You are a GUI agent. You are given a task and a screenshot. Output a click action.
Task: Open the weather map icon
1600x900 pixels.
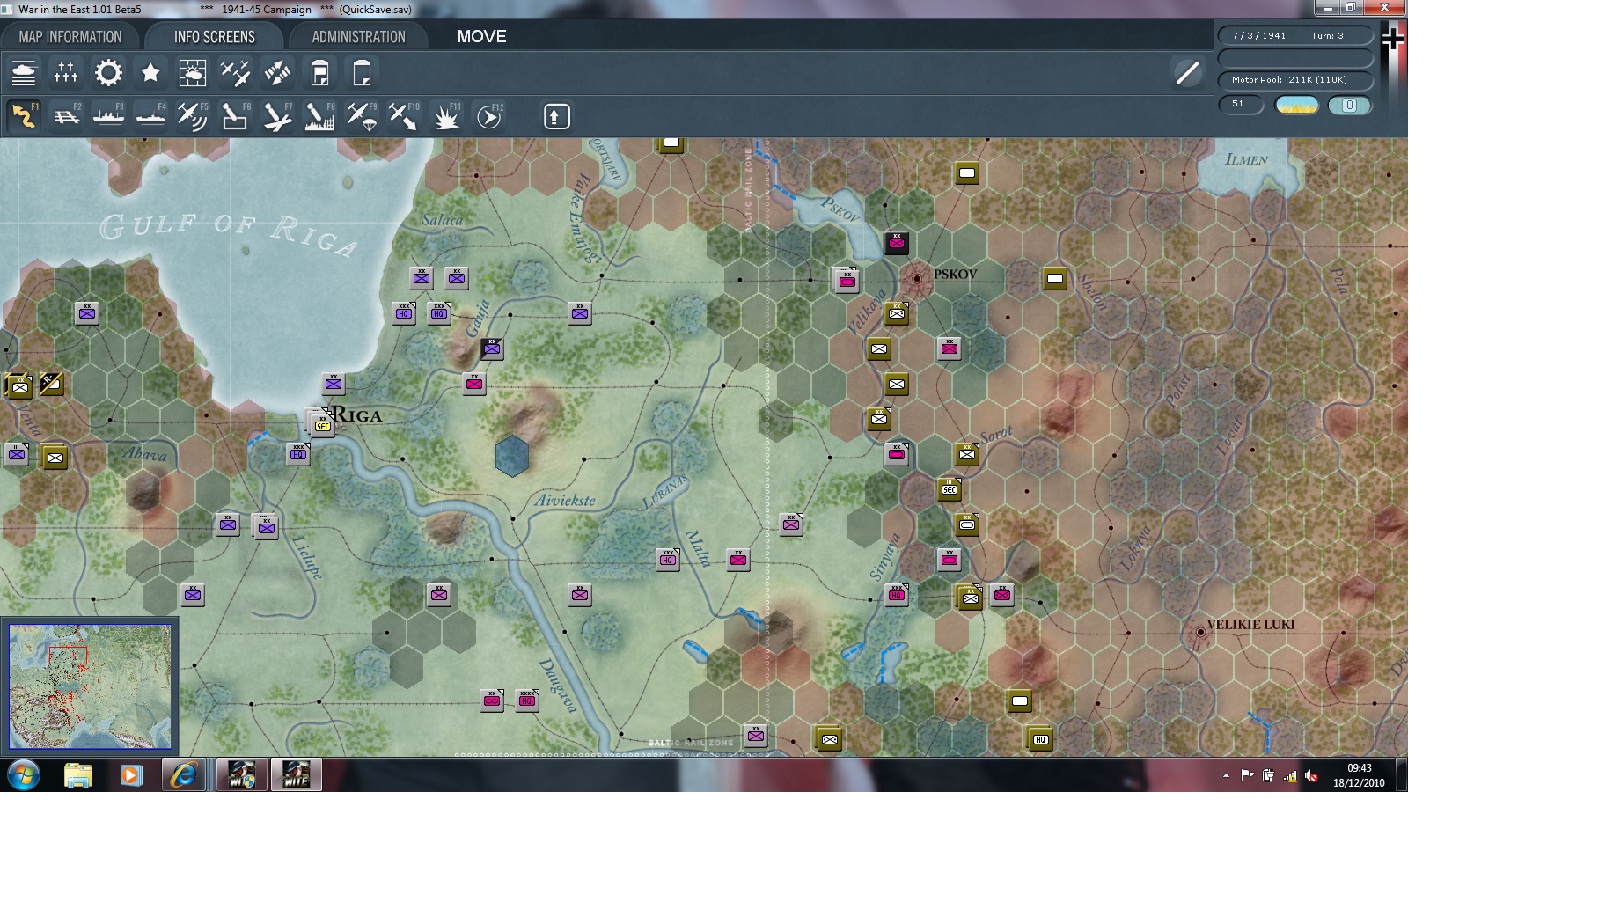(x=192, y=73)
